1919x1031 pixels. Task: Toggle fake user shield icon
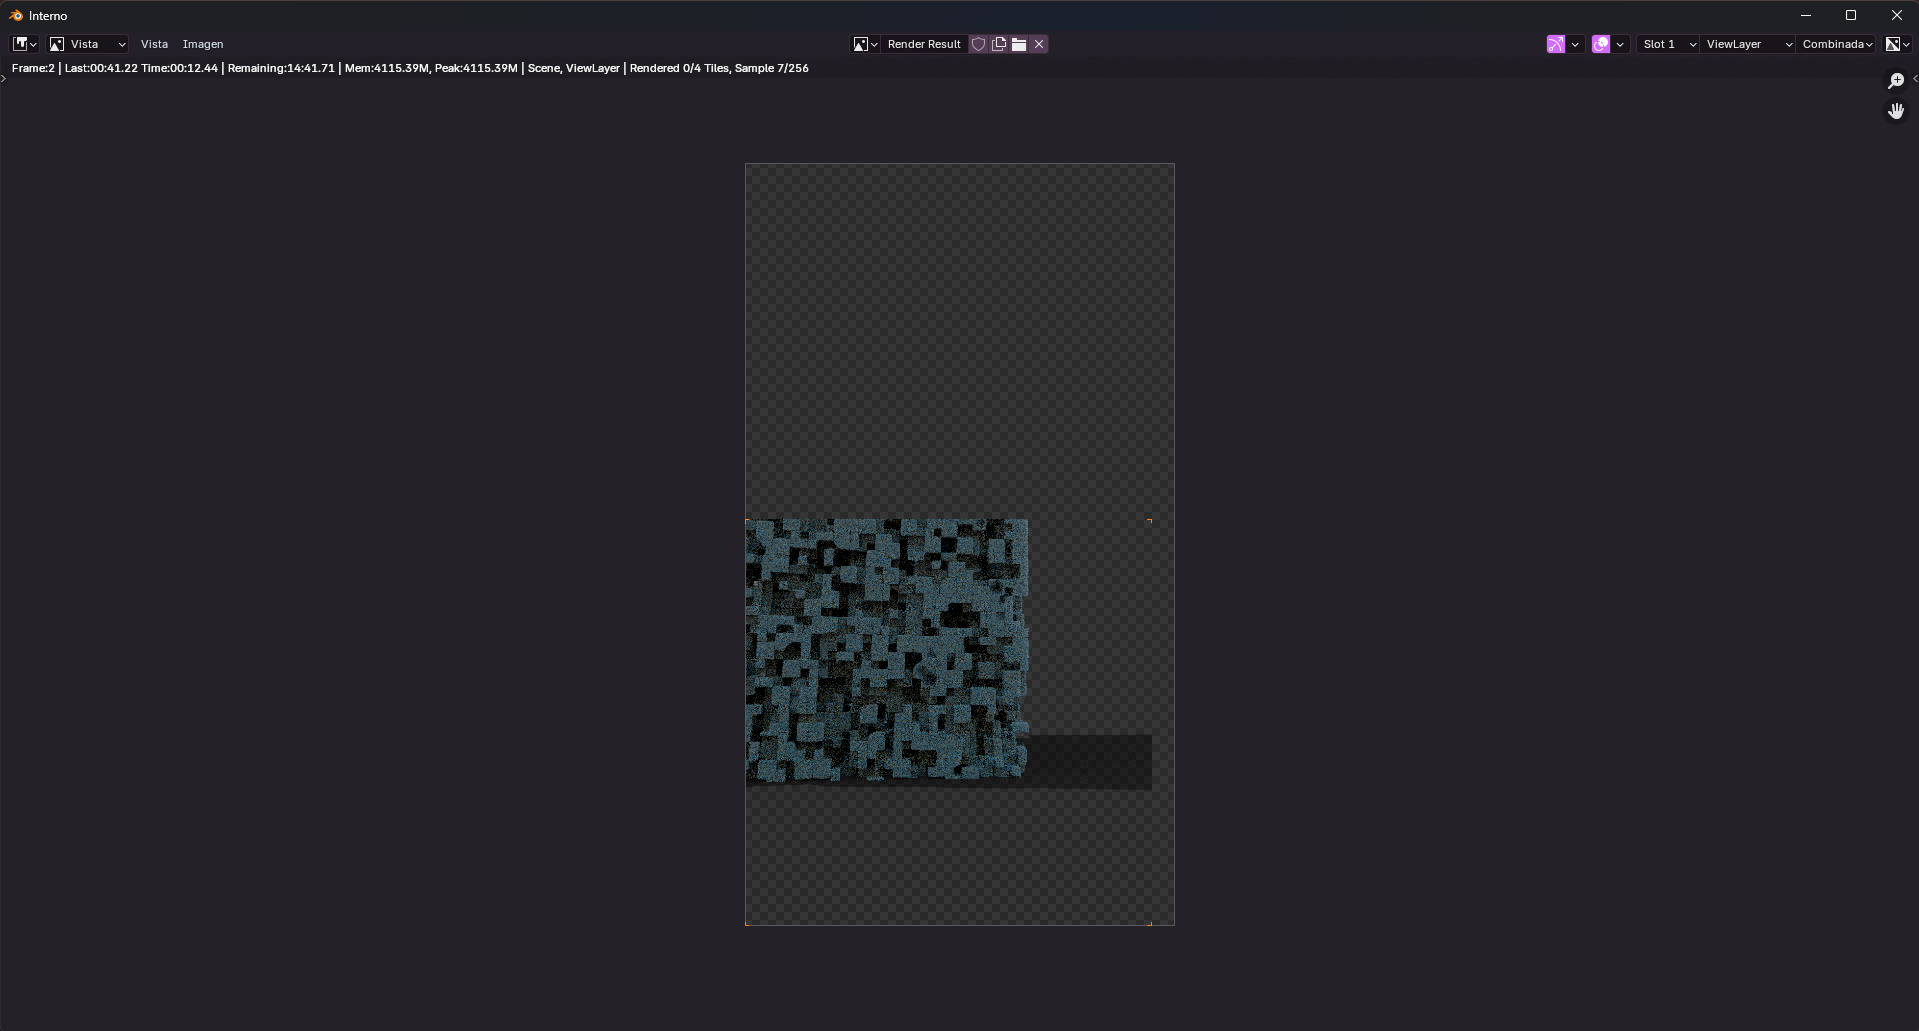click(979, 44)
